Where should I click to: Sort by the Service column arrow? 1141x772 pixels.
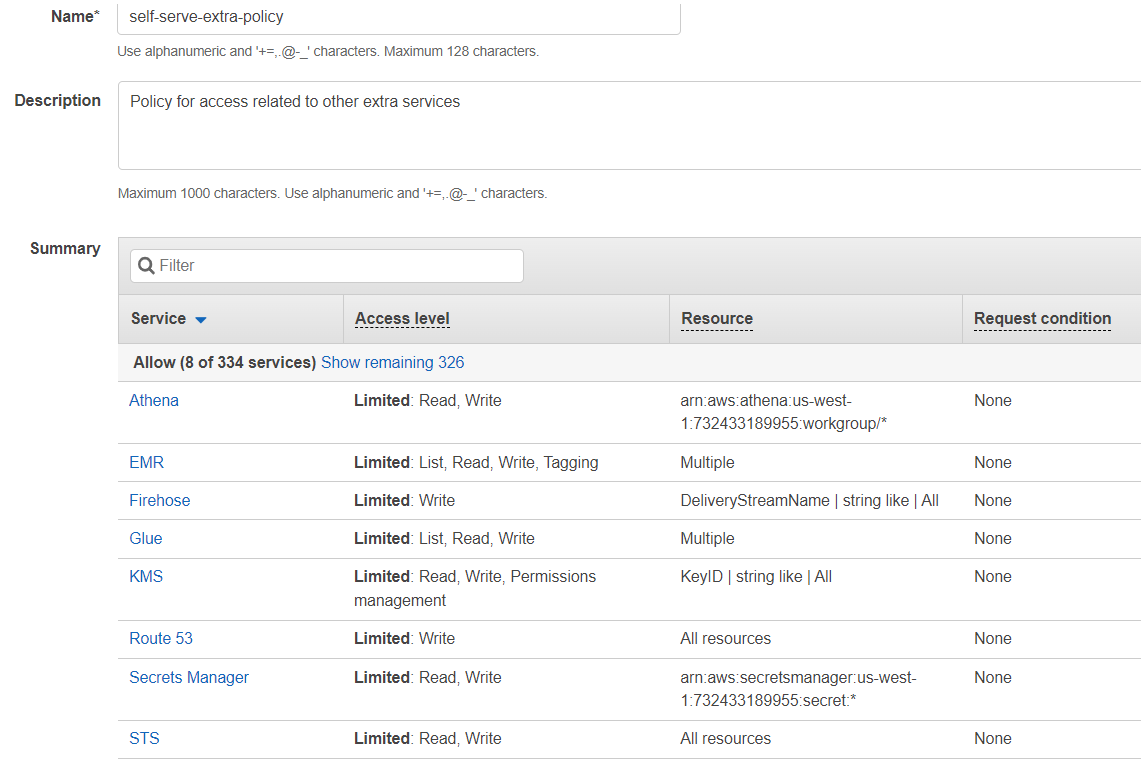click(201, 319)
